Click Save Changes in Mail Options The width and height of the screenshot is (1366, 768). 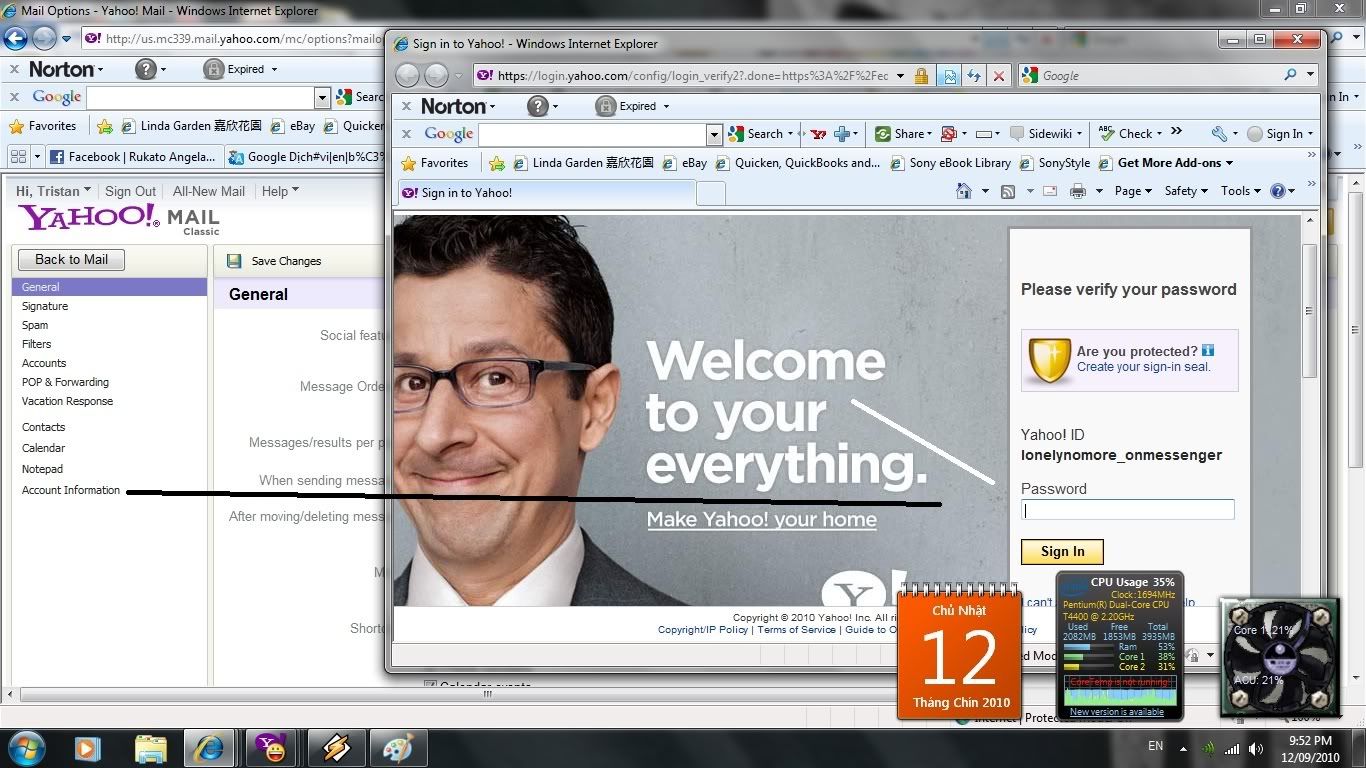tap(274, 261)
